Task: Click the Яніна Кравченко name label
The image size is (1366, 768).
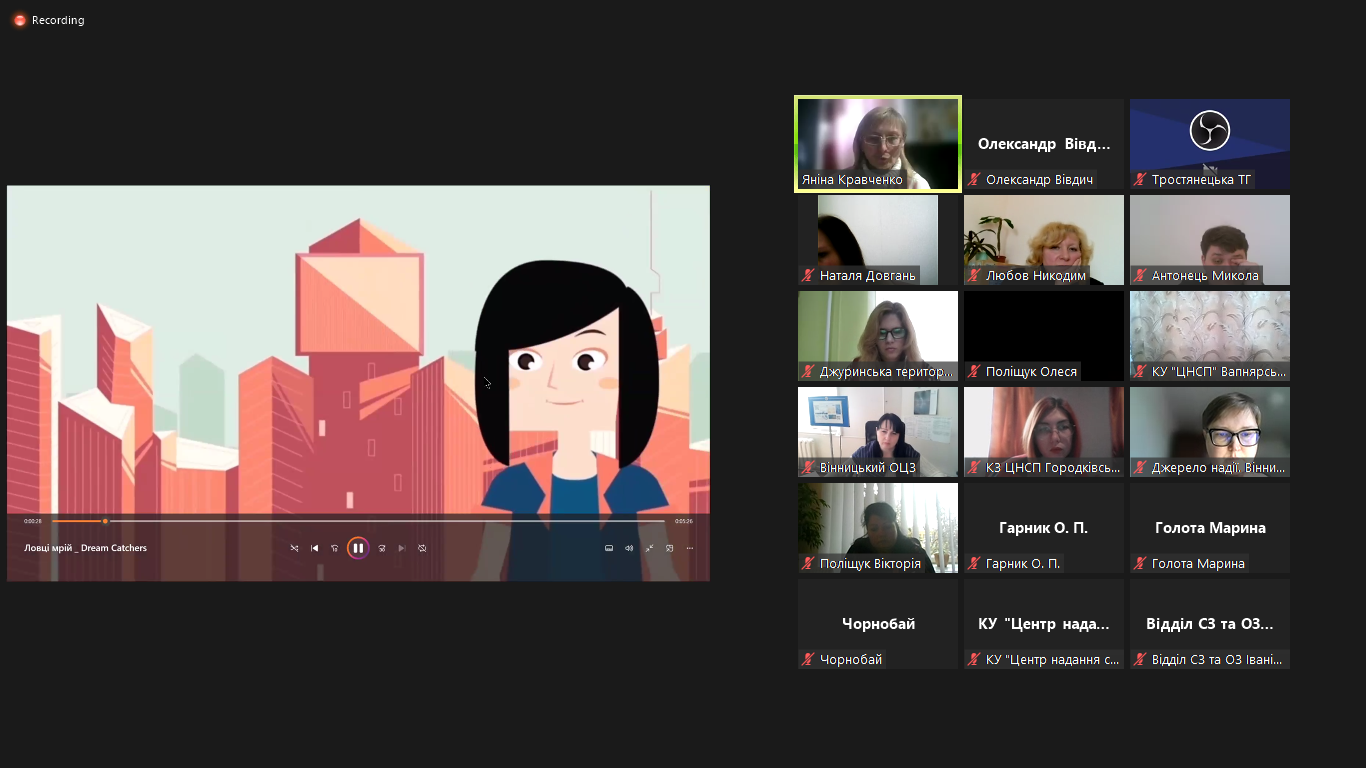Action: 852,180
